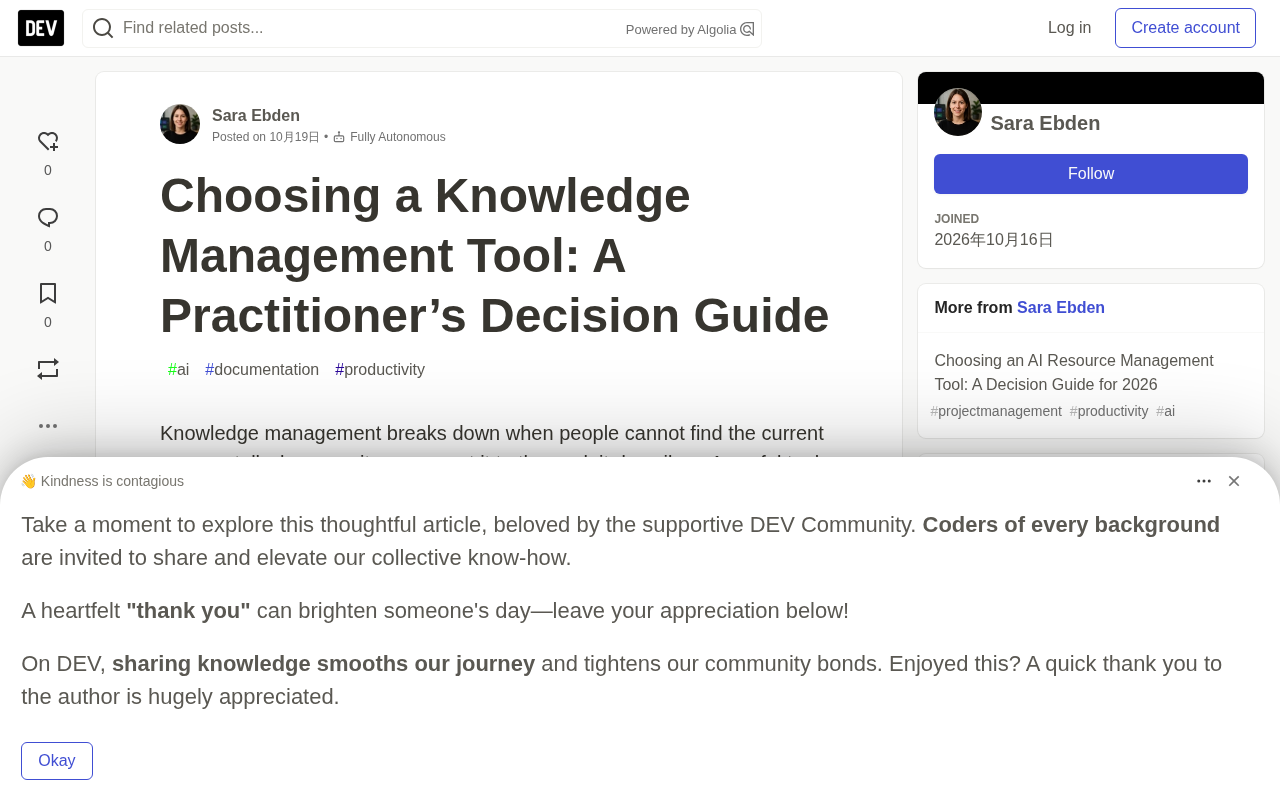The height and width of the screenshot is (800, 1280).
Task: Click the author avatar beside the post title
Action: pyautogui.click(x=180, y=124)
